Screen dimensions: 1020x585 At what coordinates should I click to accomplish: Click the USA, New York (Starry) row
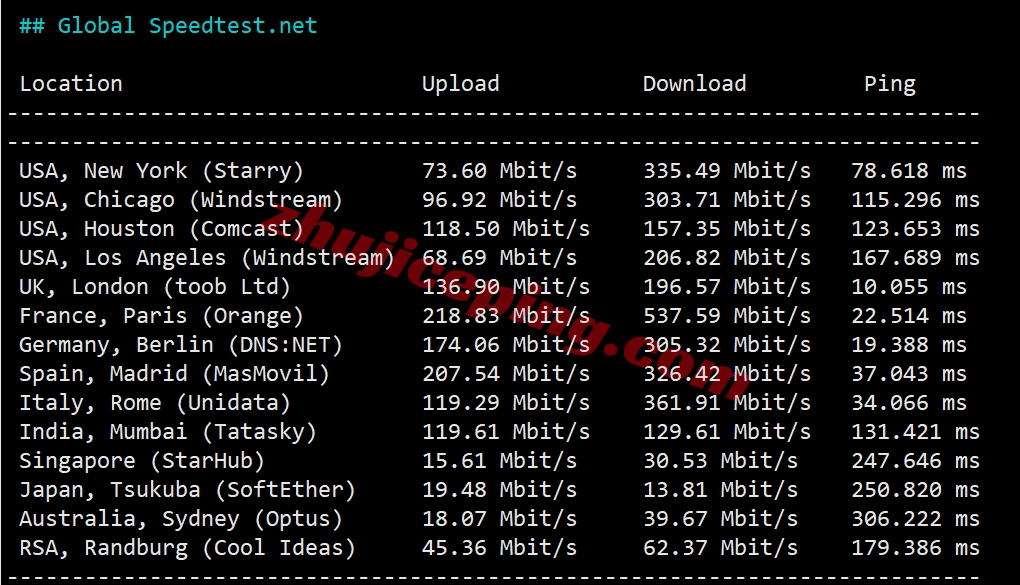(x=499, y=171)
